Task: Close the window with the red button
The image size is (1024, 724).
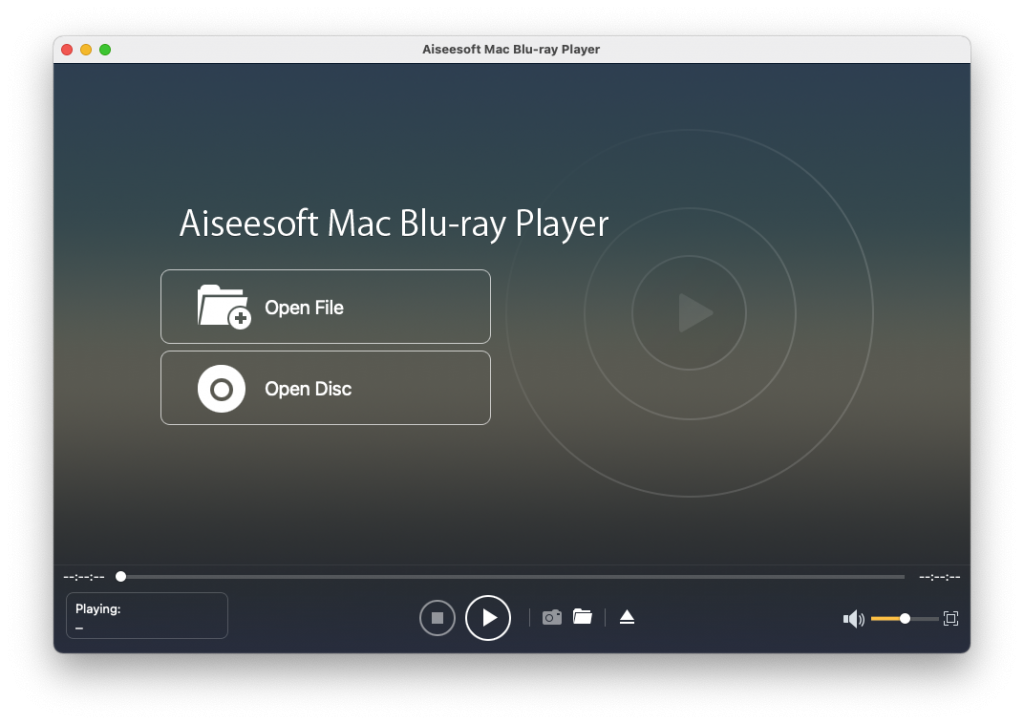Action: coord(67,50)
